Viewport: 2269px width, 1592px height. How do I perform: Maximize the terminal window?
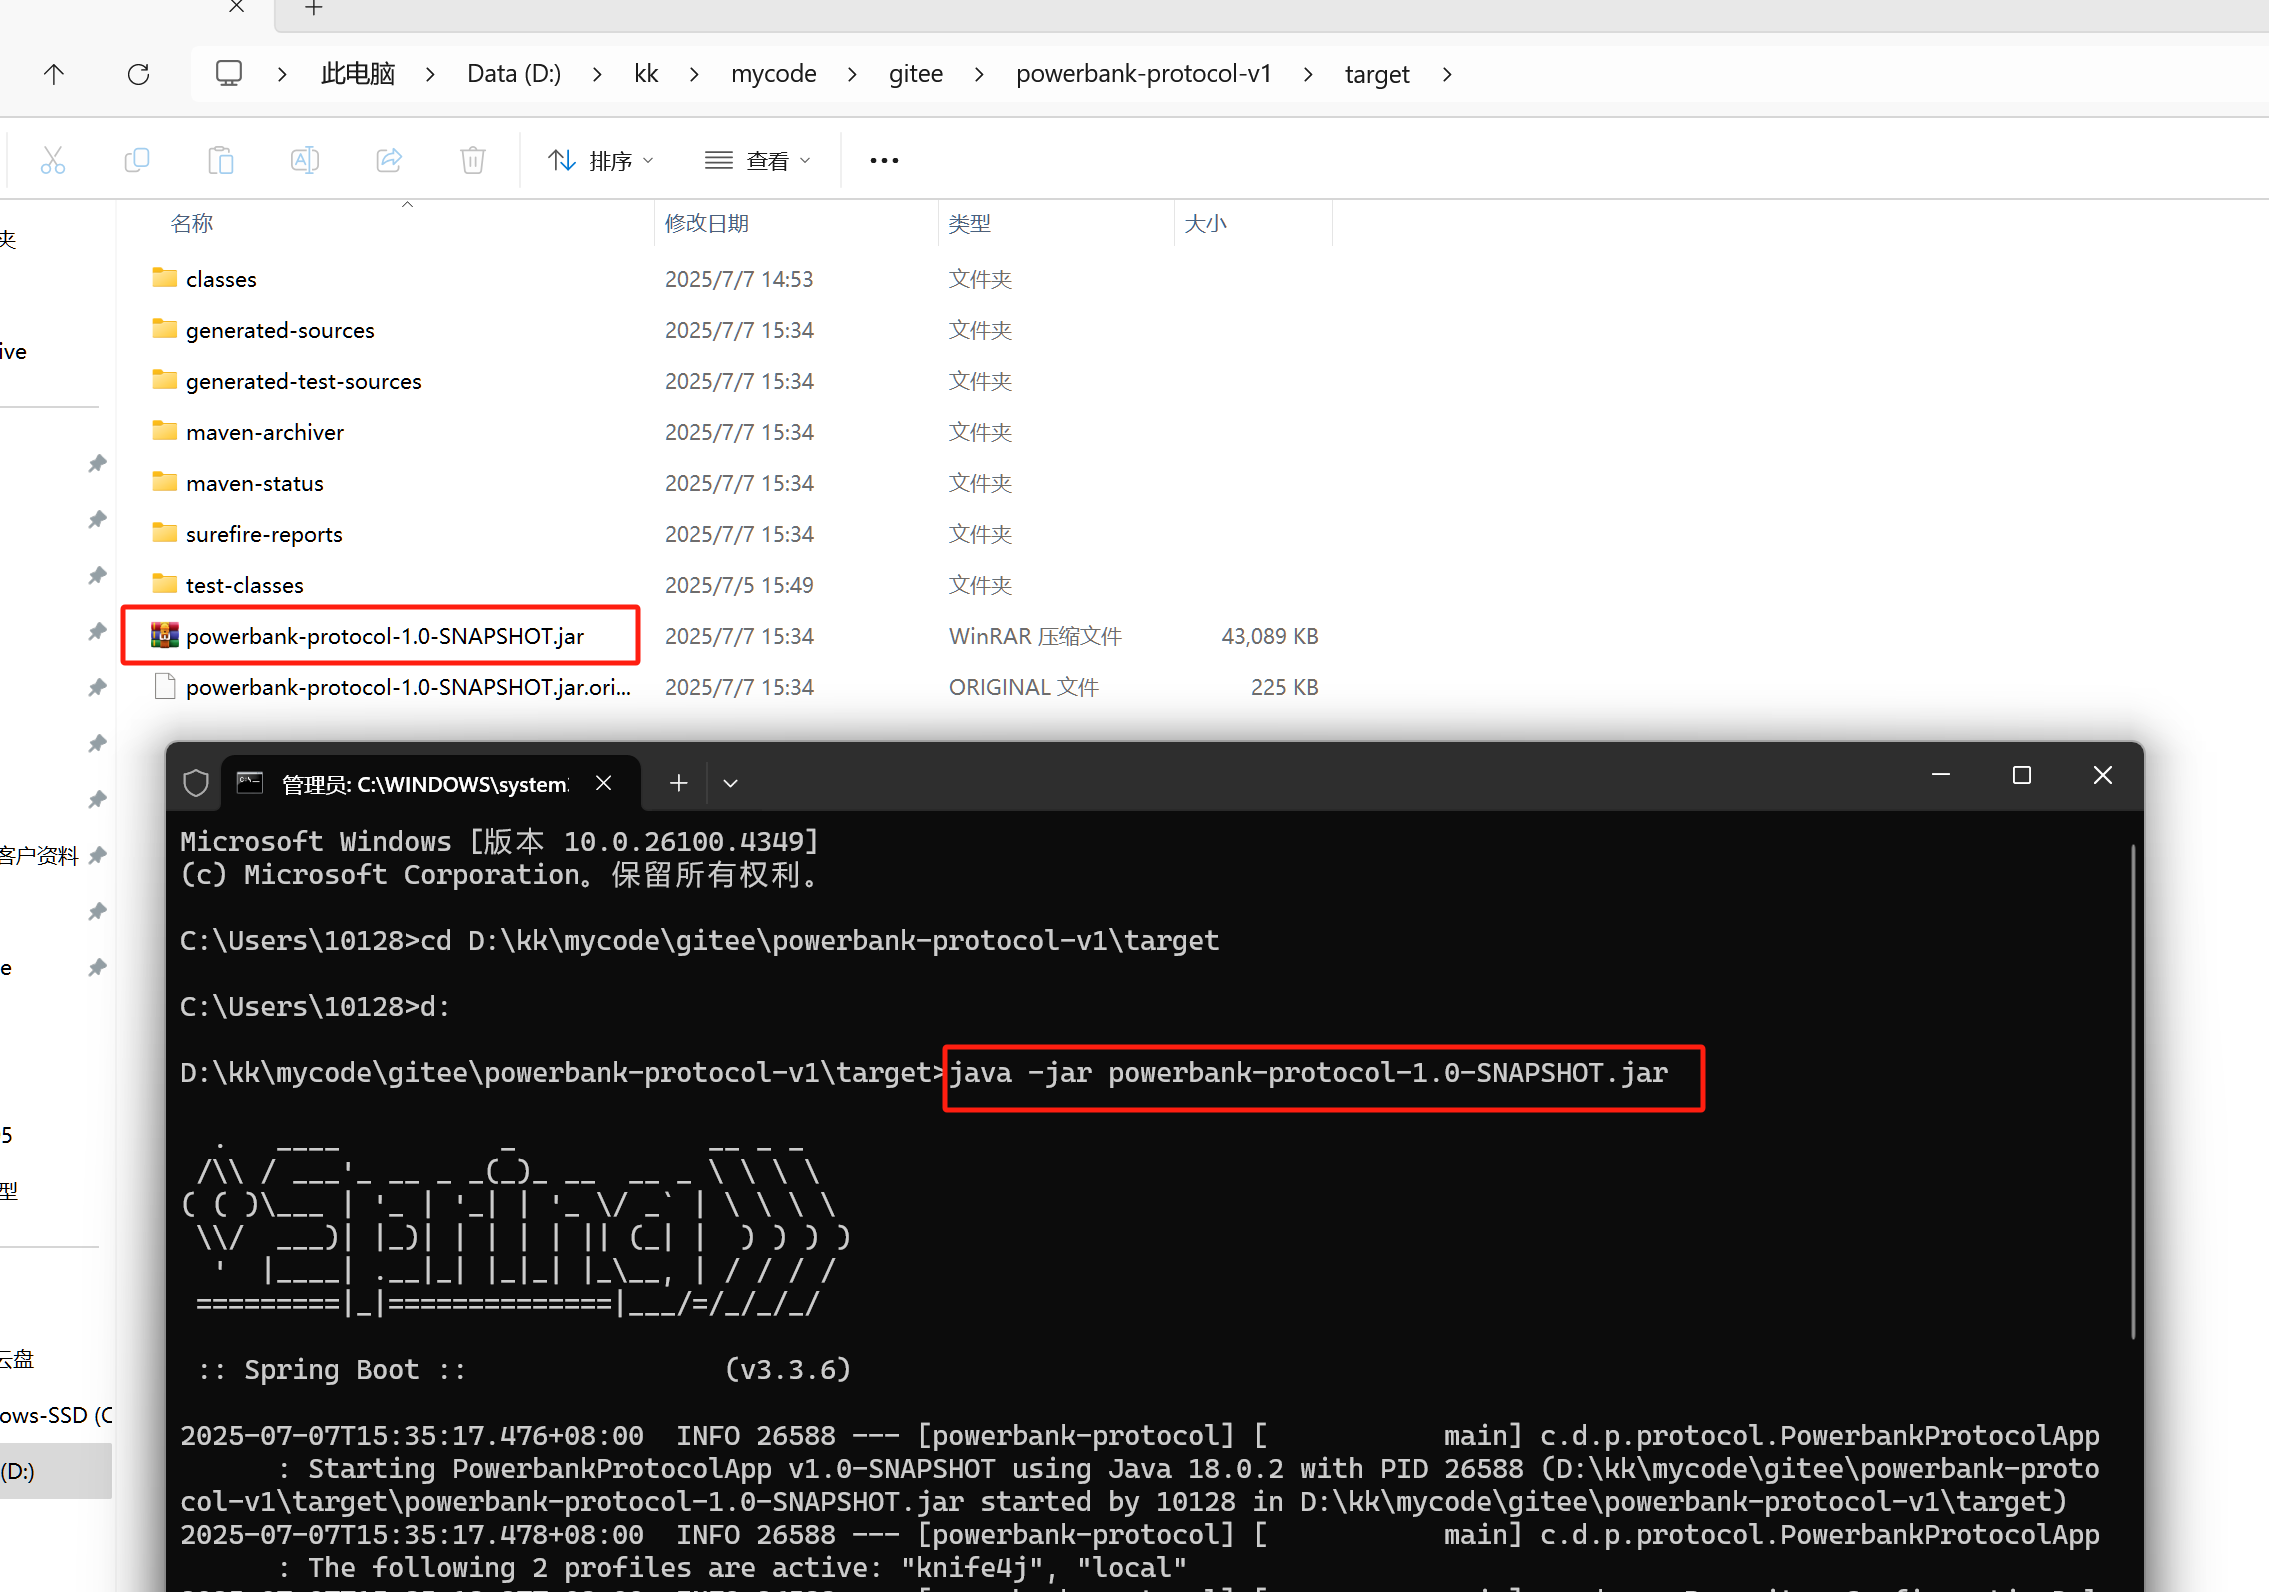pos(2021,775)
